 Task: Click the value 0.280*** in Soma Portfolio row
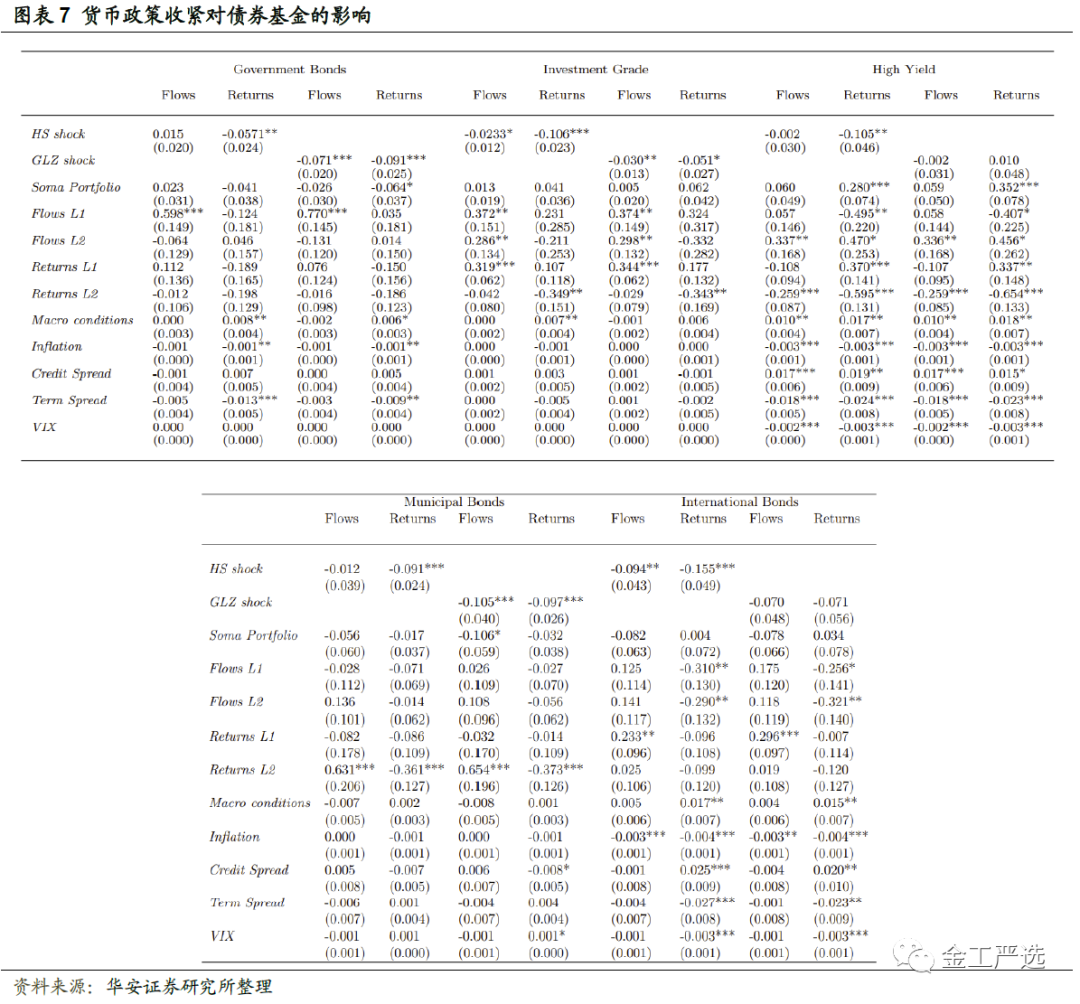click(x=864, y=187)
